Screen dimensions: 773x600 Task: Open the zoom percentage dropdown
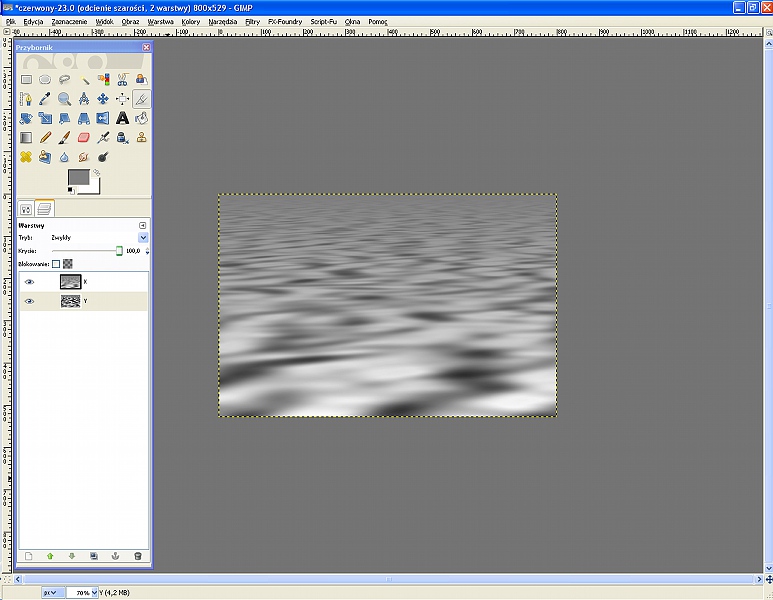pyautogui.click(x=95, y=593)
